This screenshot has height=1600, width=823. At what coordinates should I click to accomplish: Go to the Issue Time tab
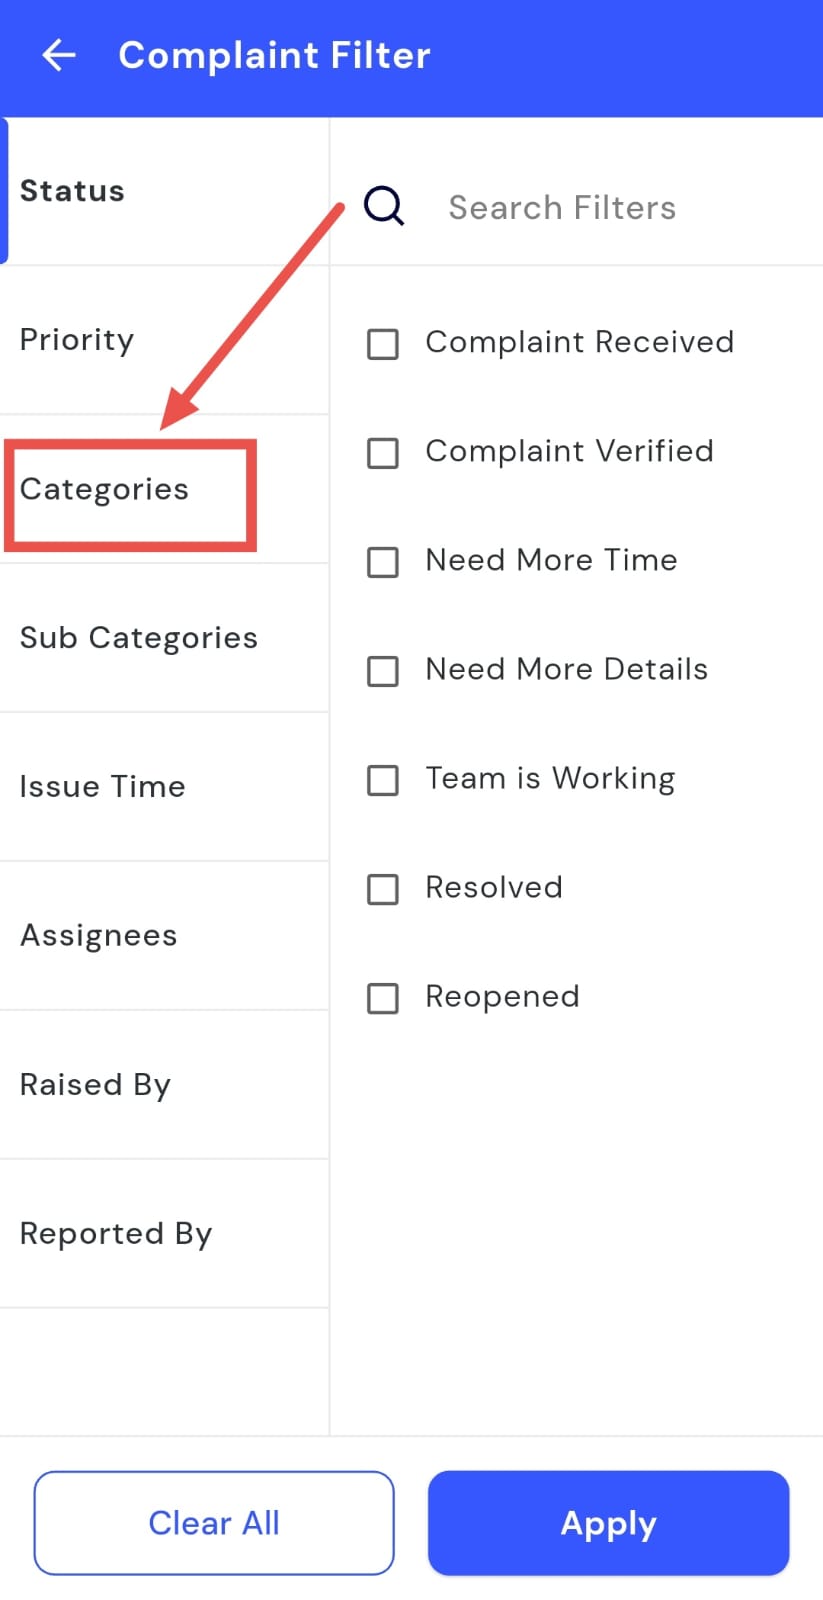tap(102, 787)
